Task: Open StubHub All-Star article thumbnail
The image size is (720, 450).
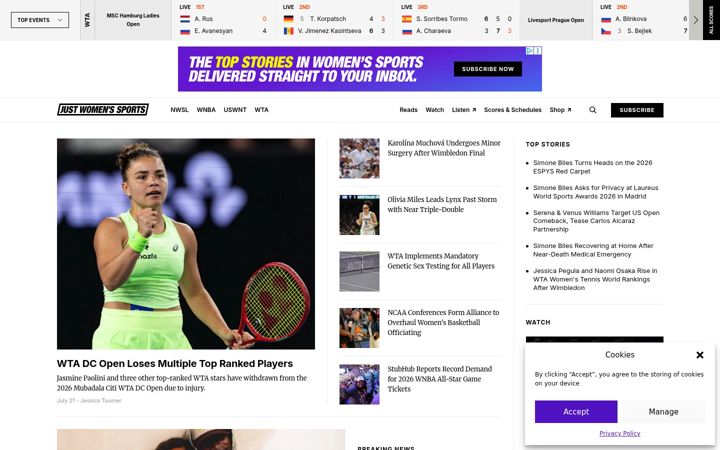Action: click(x=360, y=384)
